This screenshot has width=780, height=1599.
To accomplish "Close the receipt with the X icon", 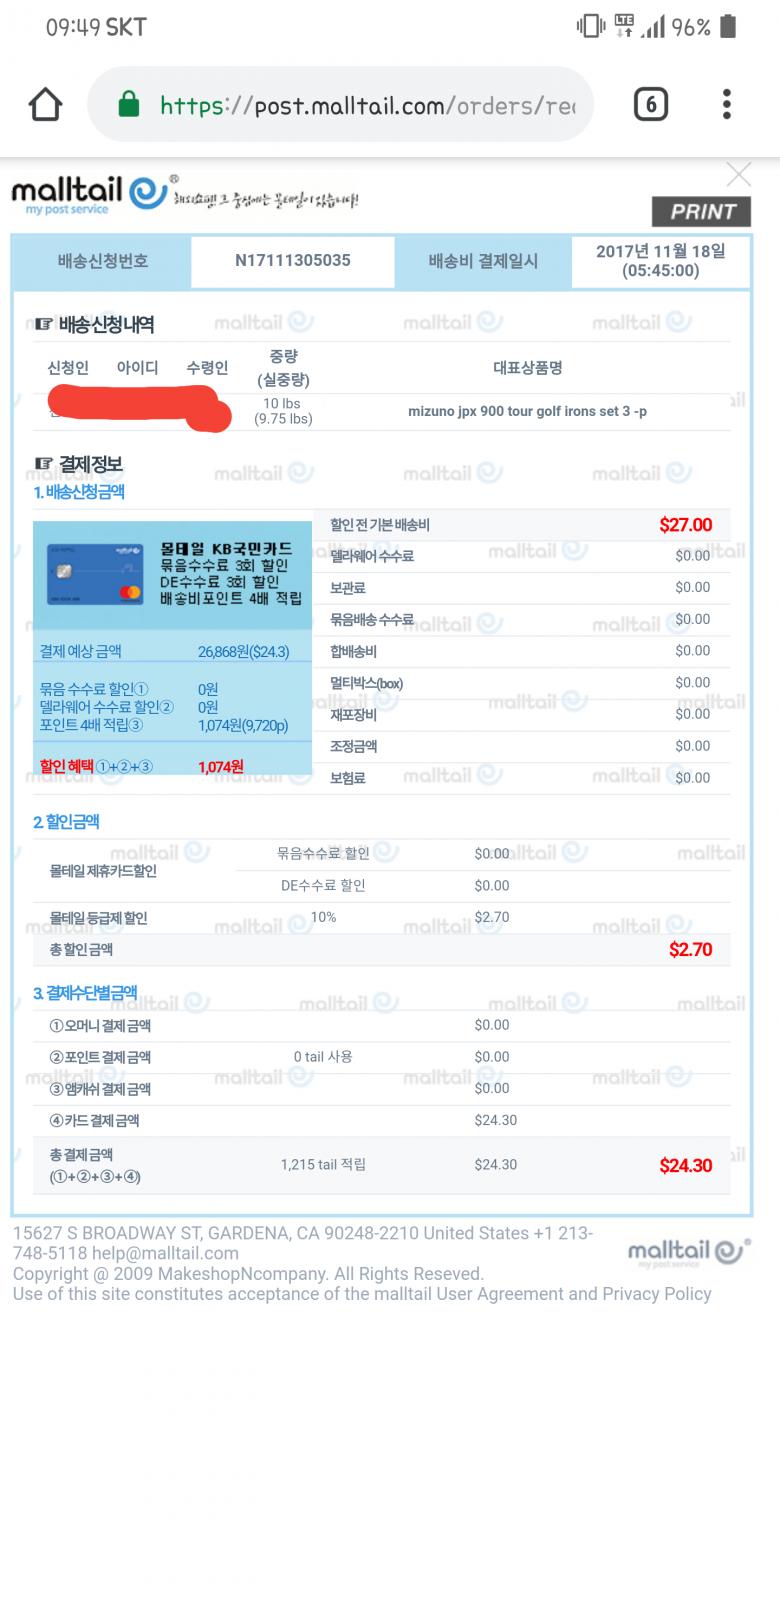I will [x=738, y=174].
